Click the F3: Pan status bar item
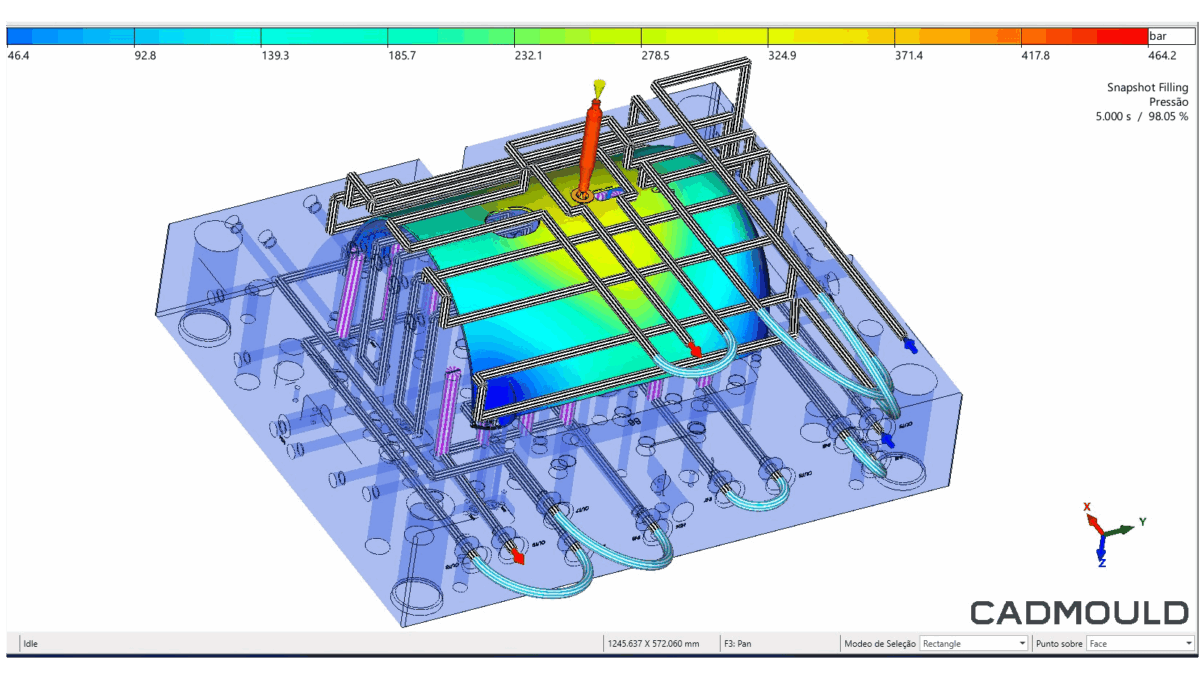1200x675 pixels. pyautogui.click(x=738, y=643)
